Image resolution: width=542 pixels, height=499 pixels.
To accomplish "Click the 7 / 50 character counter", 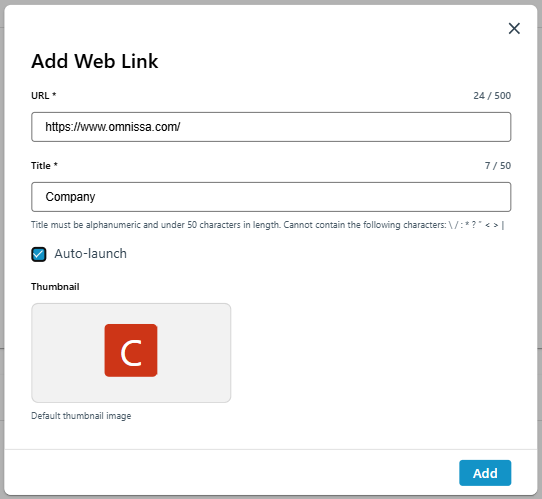I will point(498,166).
